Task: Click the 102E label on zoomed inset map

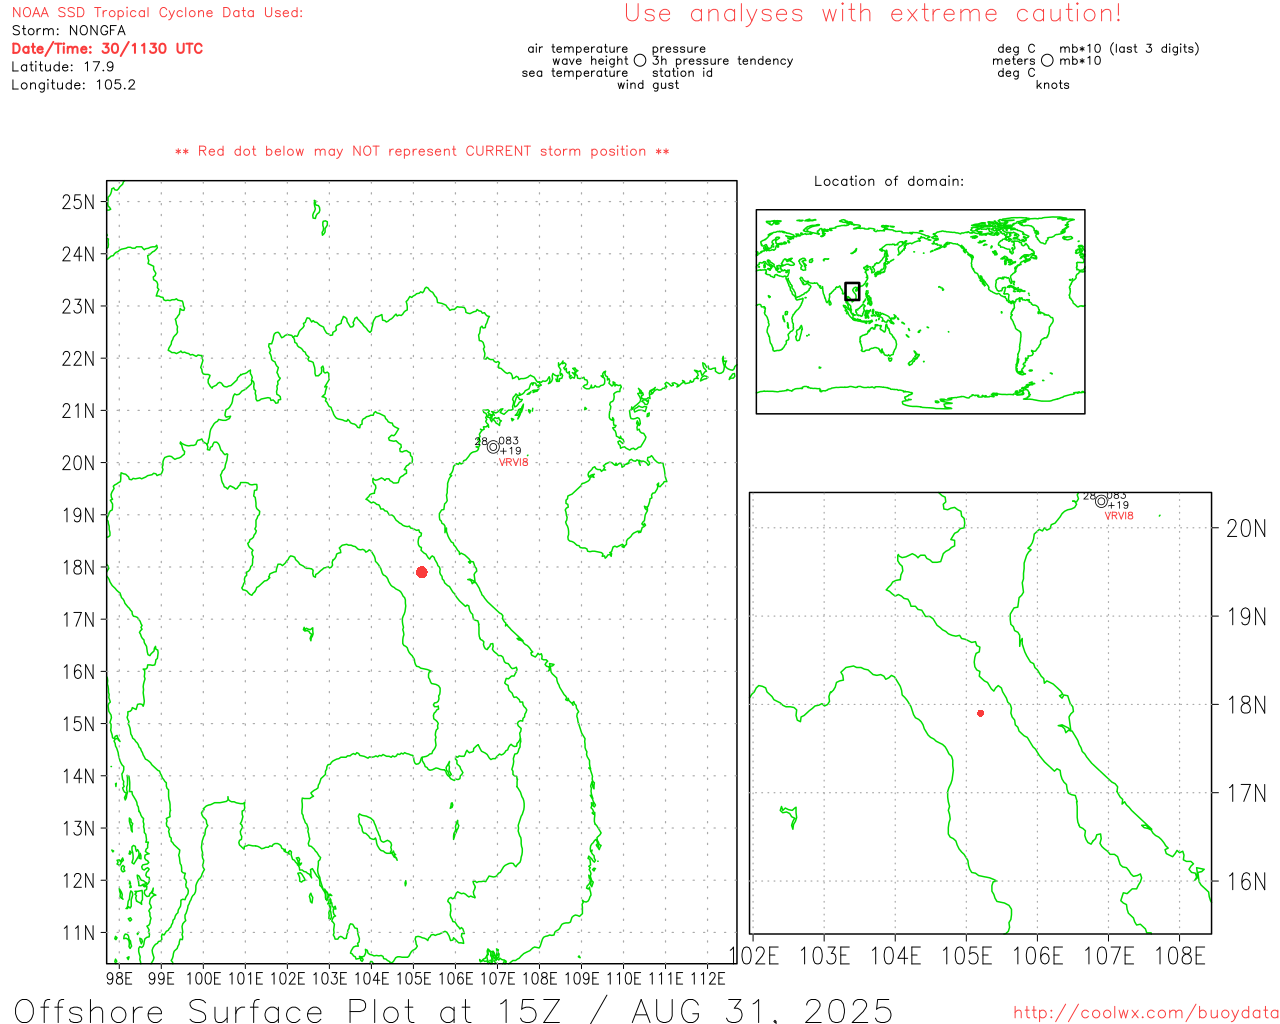Action: click(754, 956)
